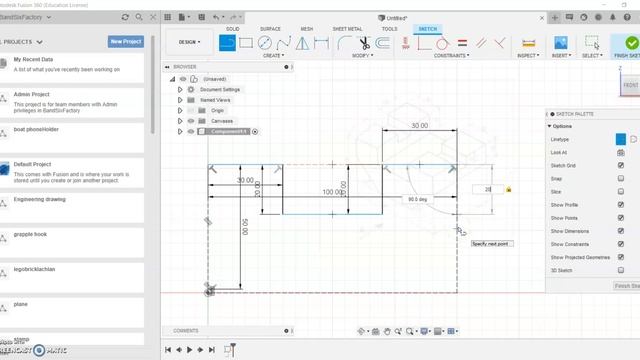This screenshot has width=640, height=360.
Task: Search in the data panel
Action: [x=139, y=17]
